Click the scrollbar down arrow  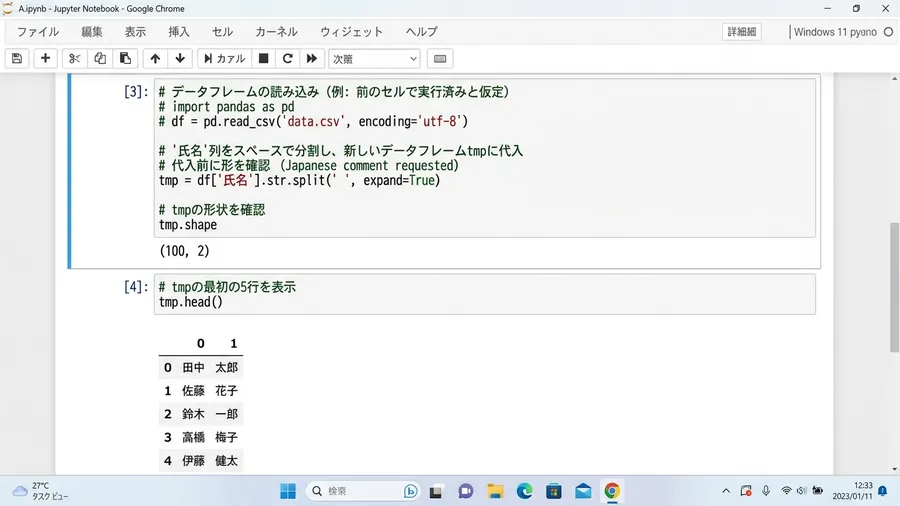[x=894, y=469]
